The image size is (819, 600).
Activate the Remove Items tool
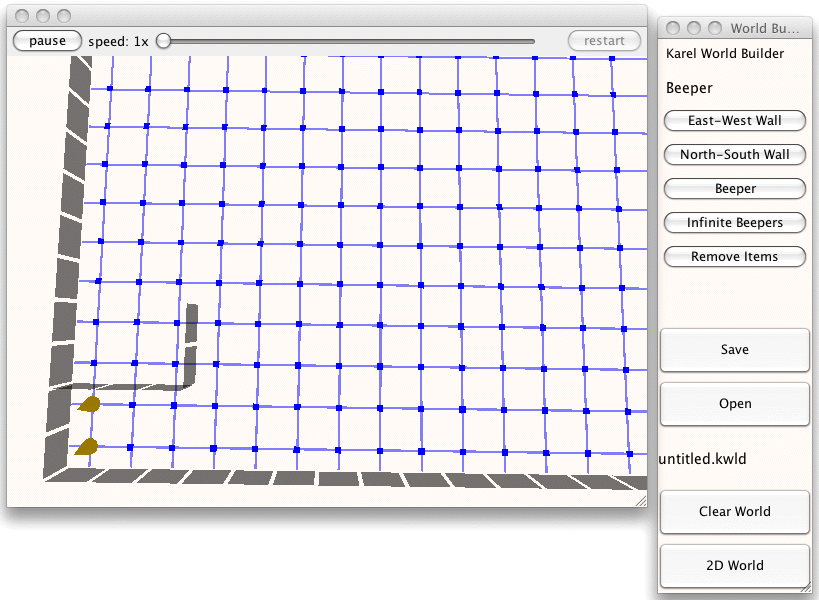click(734, 257)
